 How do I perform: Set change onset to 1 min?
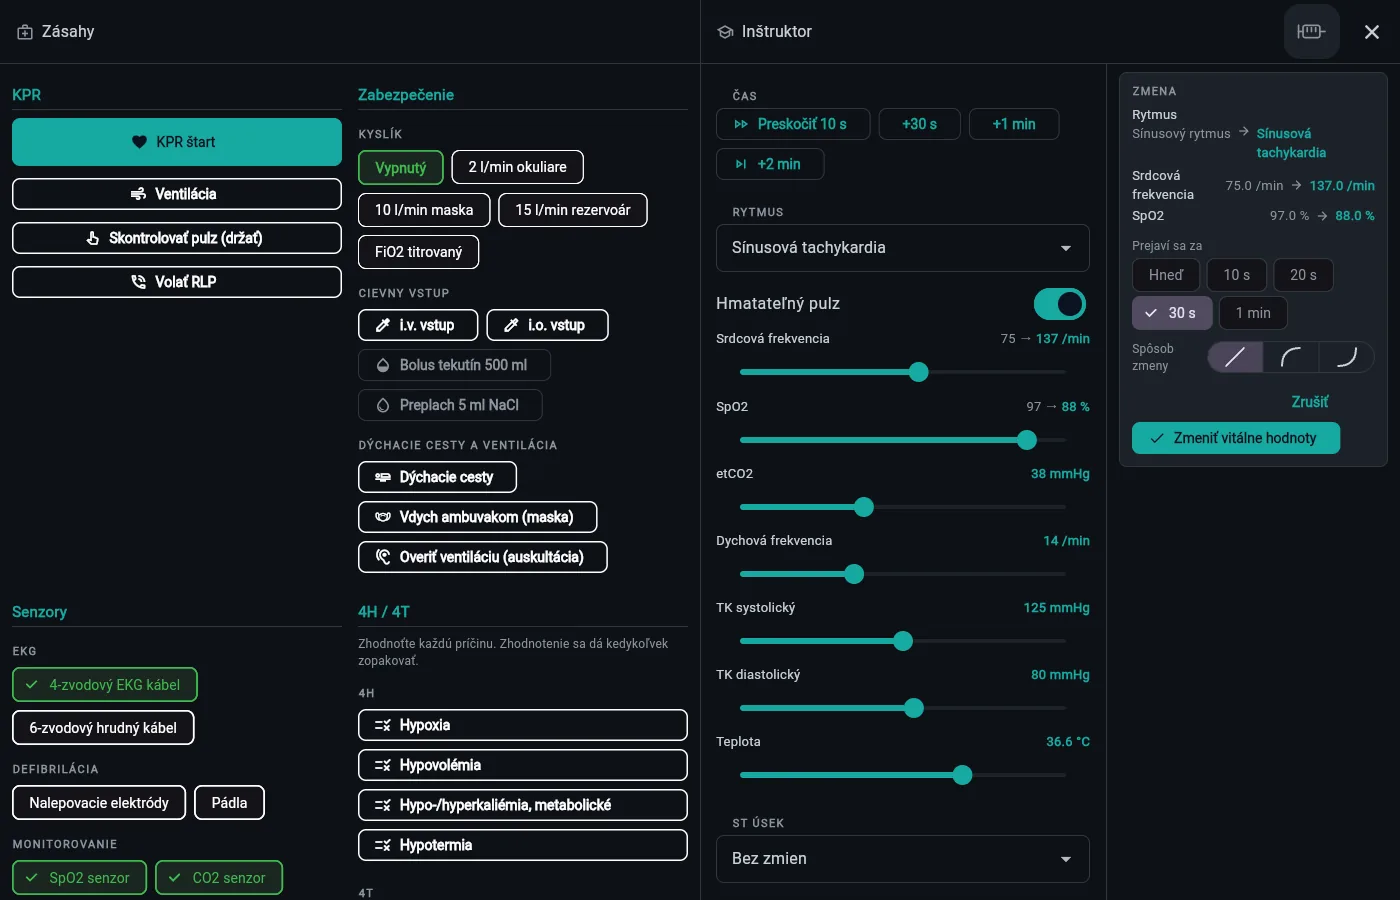click(x=1253, y=313)
